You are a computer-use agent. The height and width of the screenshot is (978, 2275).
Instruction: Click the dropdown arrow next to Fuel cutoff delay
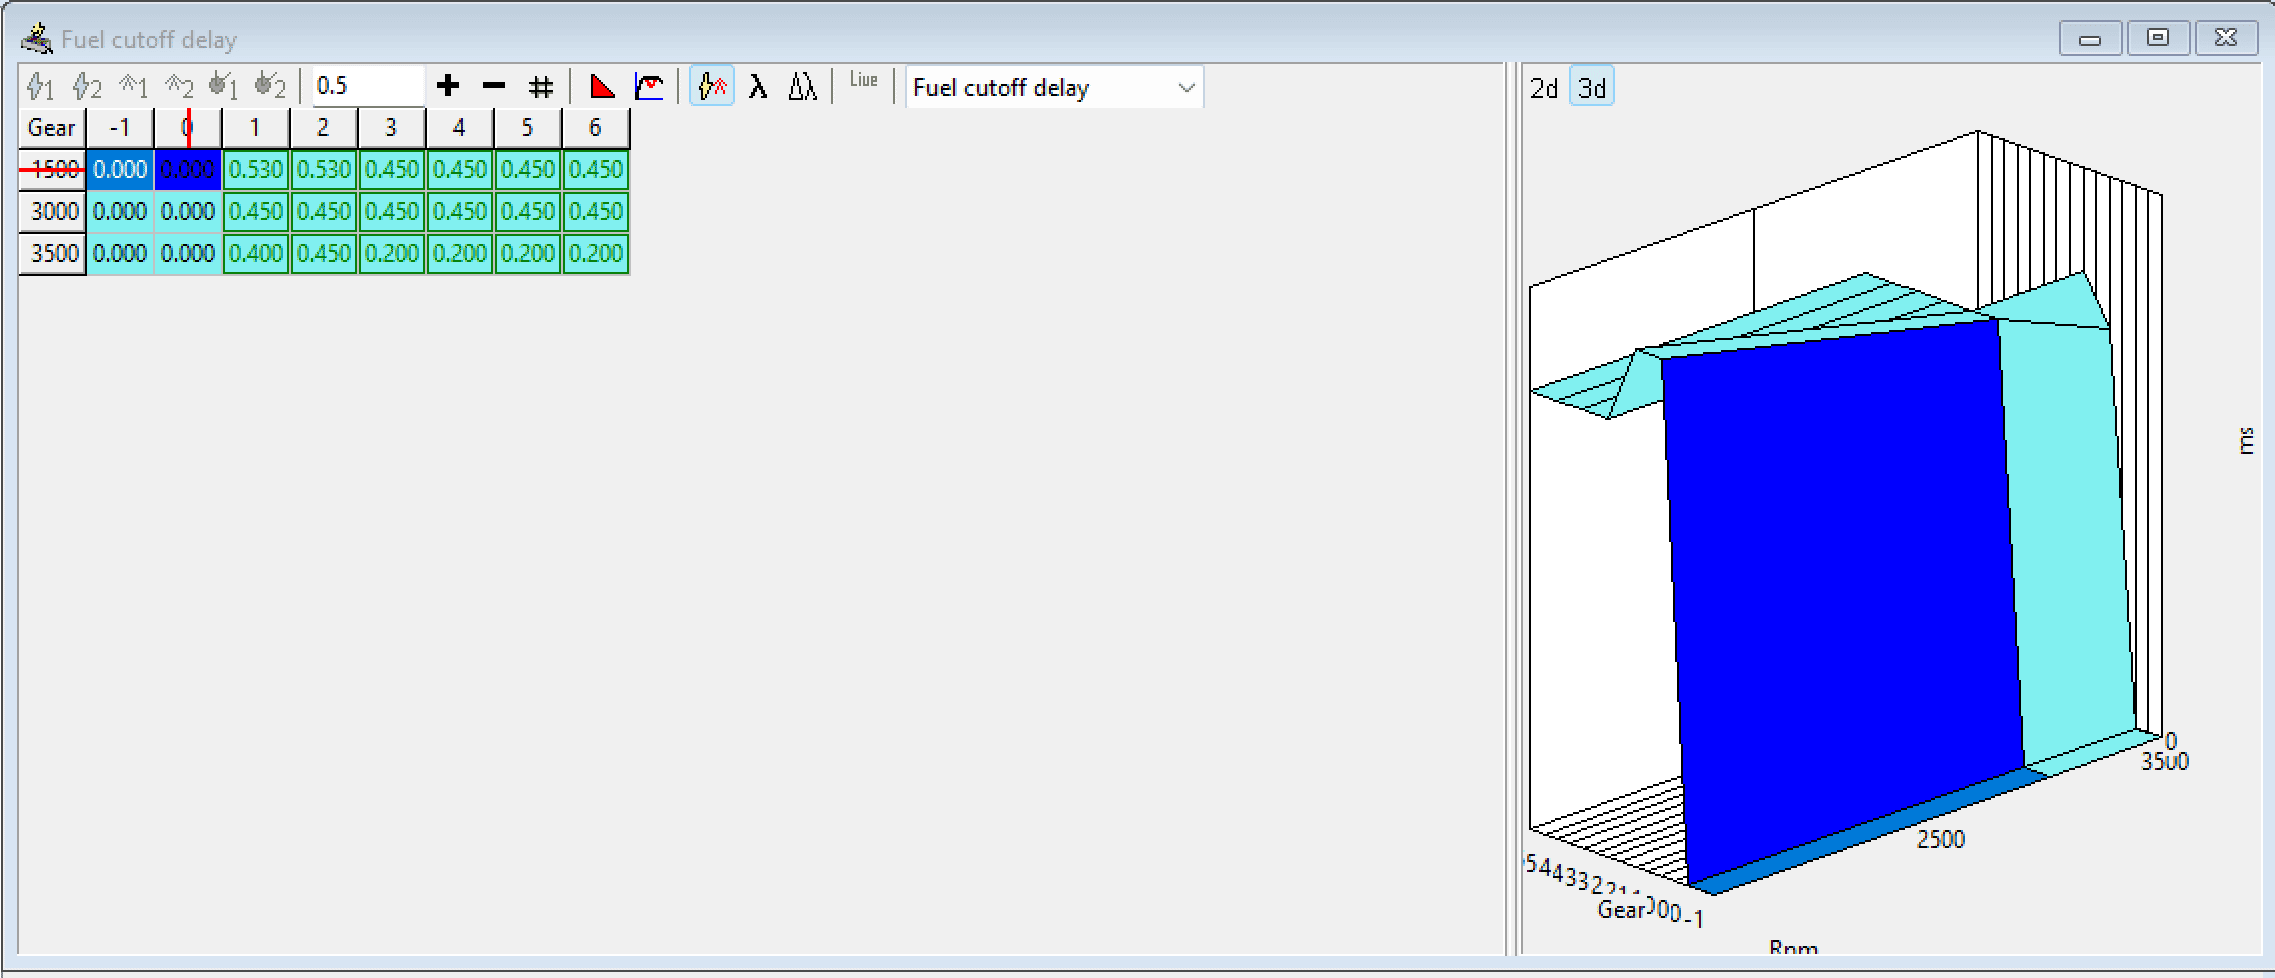(1187, 88)
